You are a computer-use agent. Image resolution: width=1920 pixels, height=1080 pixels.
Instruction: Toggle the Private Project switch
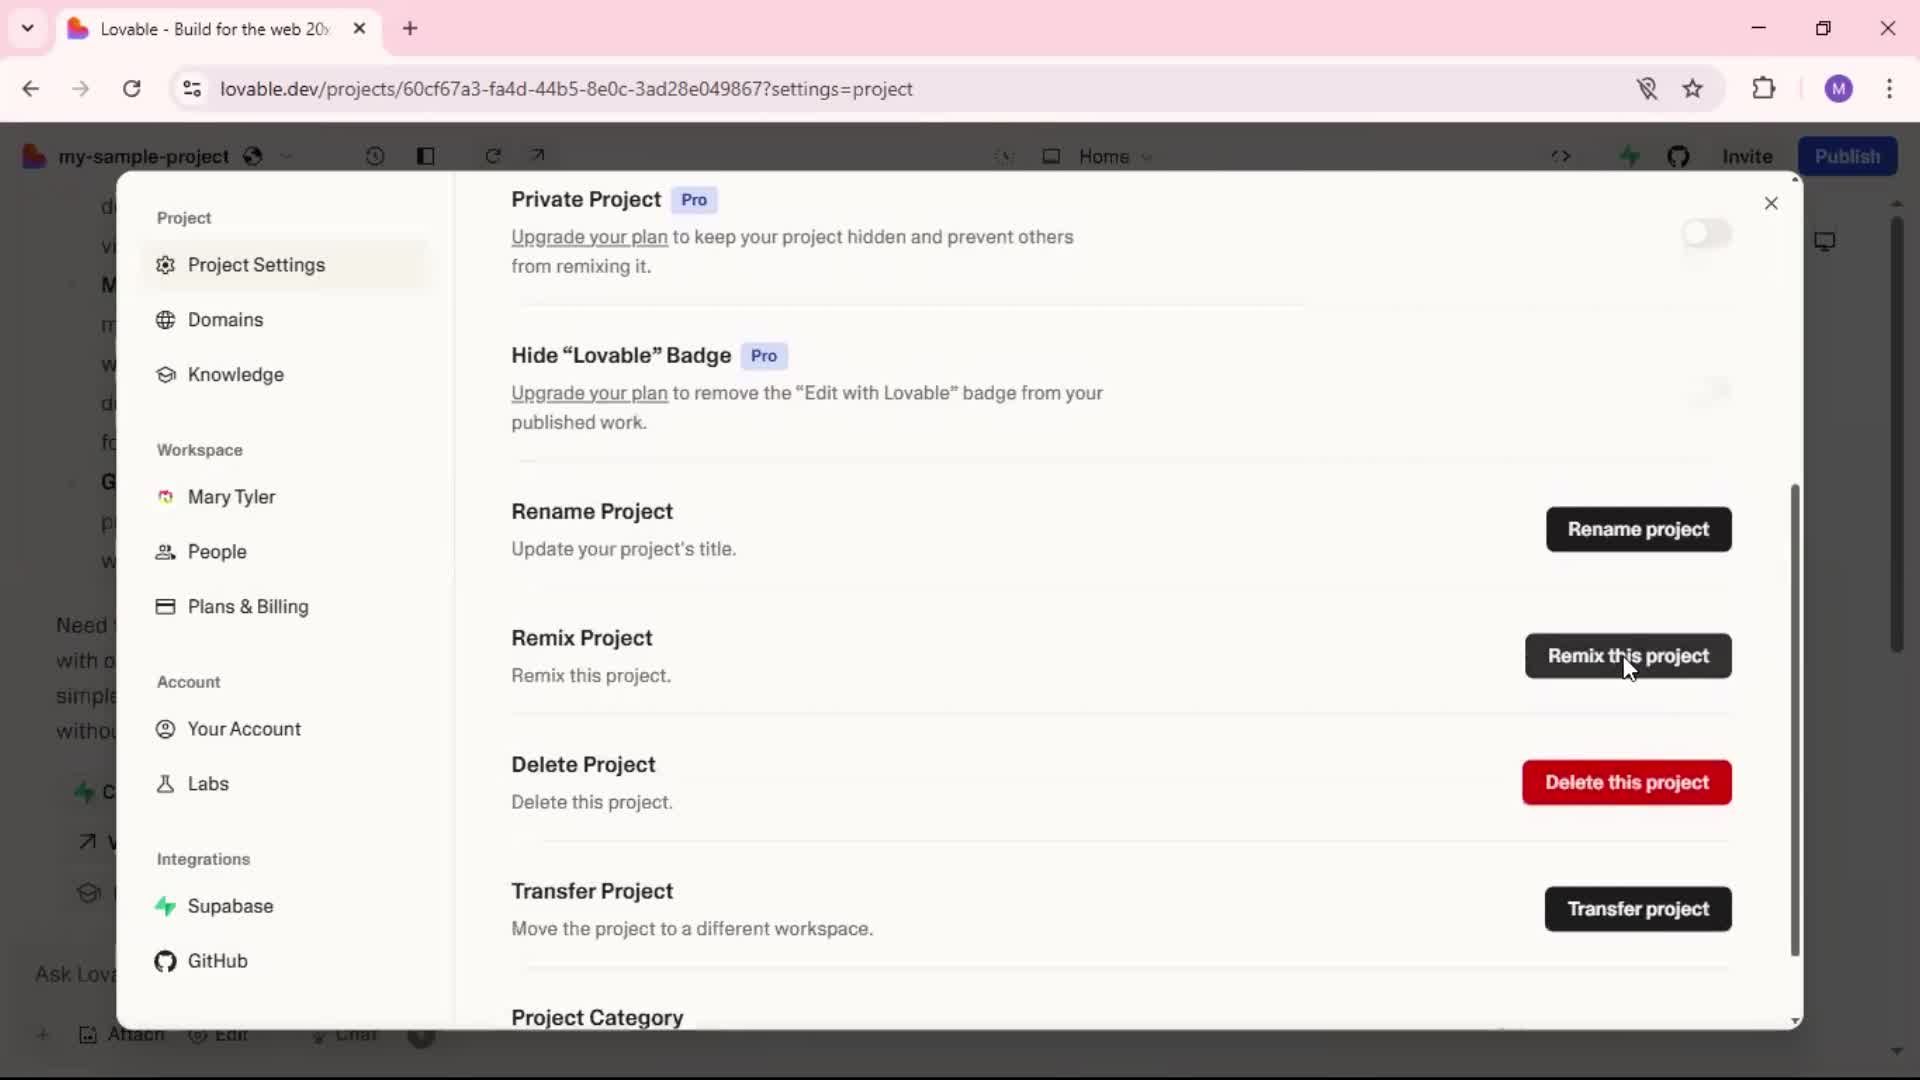point(1706,234)
